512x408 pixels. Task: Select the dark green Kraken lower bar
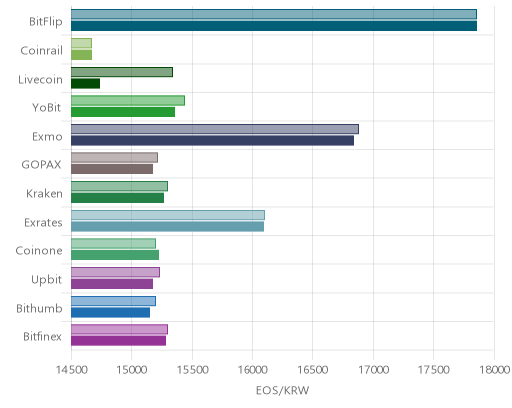(x=117, y=198)
